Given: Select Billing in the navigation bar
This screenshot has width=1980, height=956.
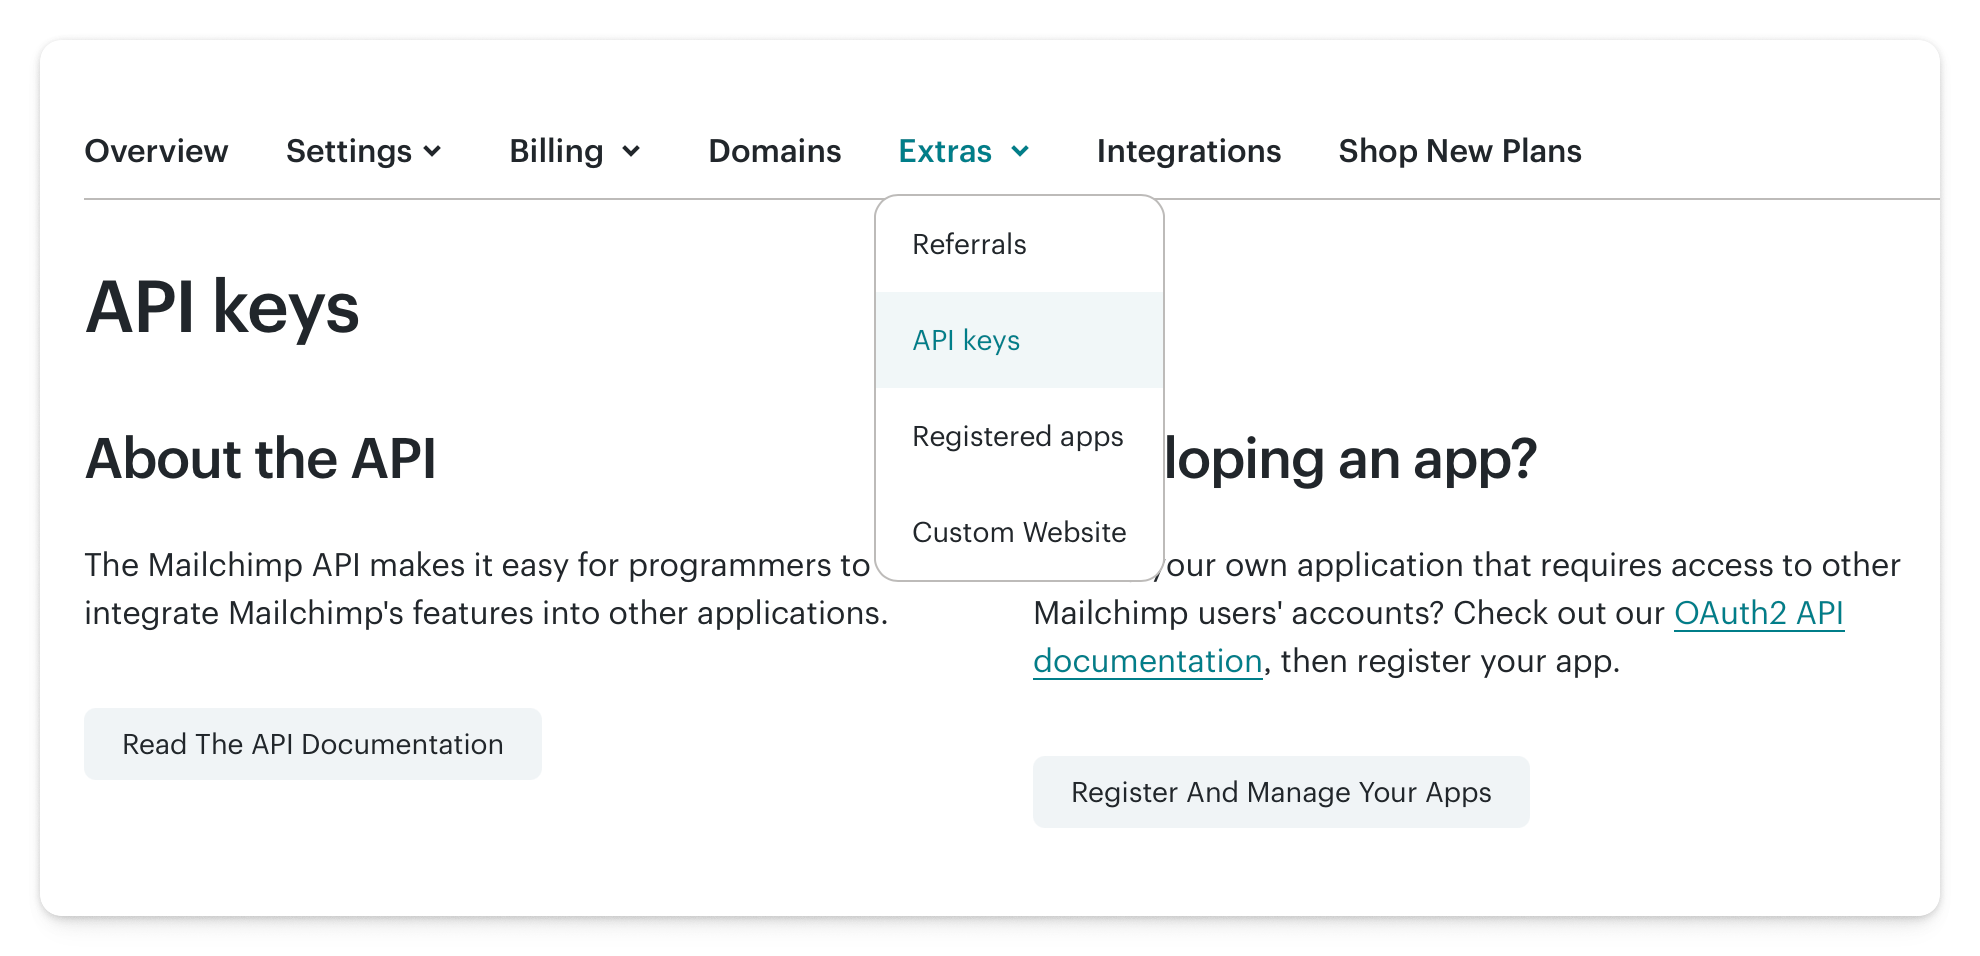Looking at the screenshot, I should click(556, 151).
